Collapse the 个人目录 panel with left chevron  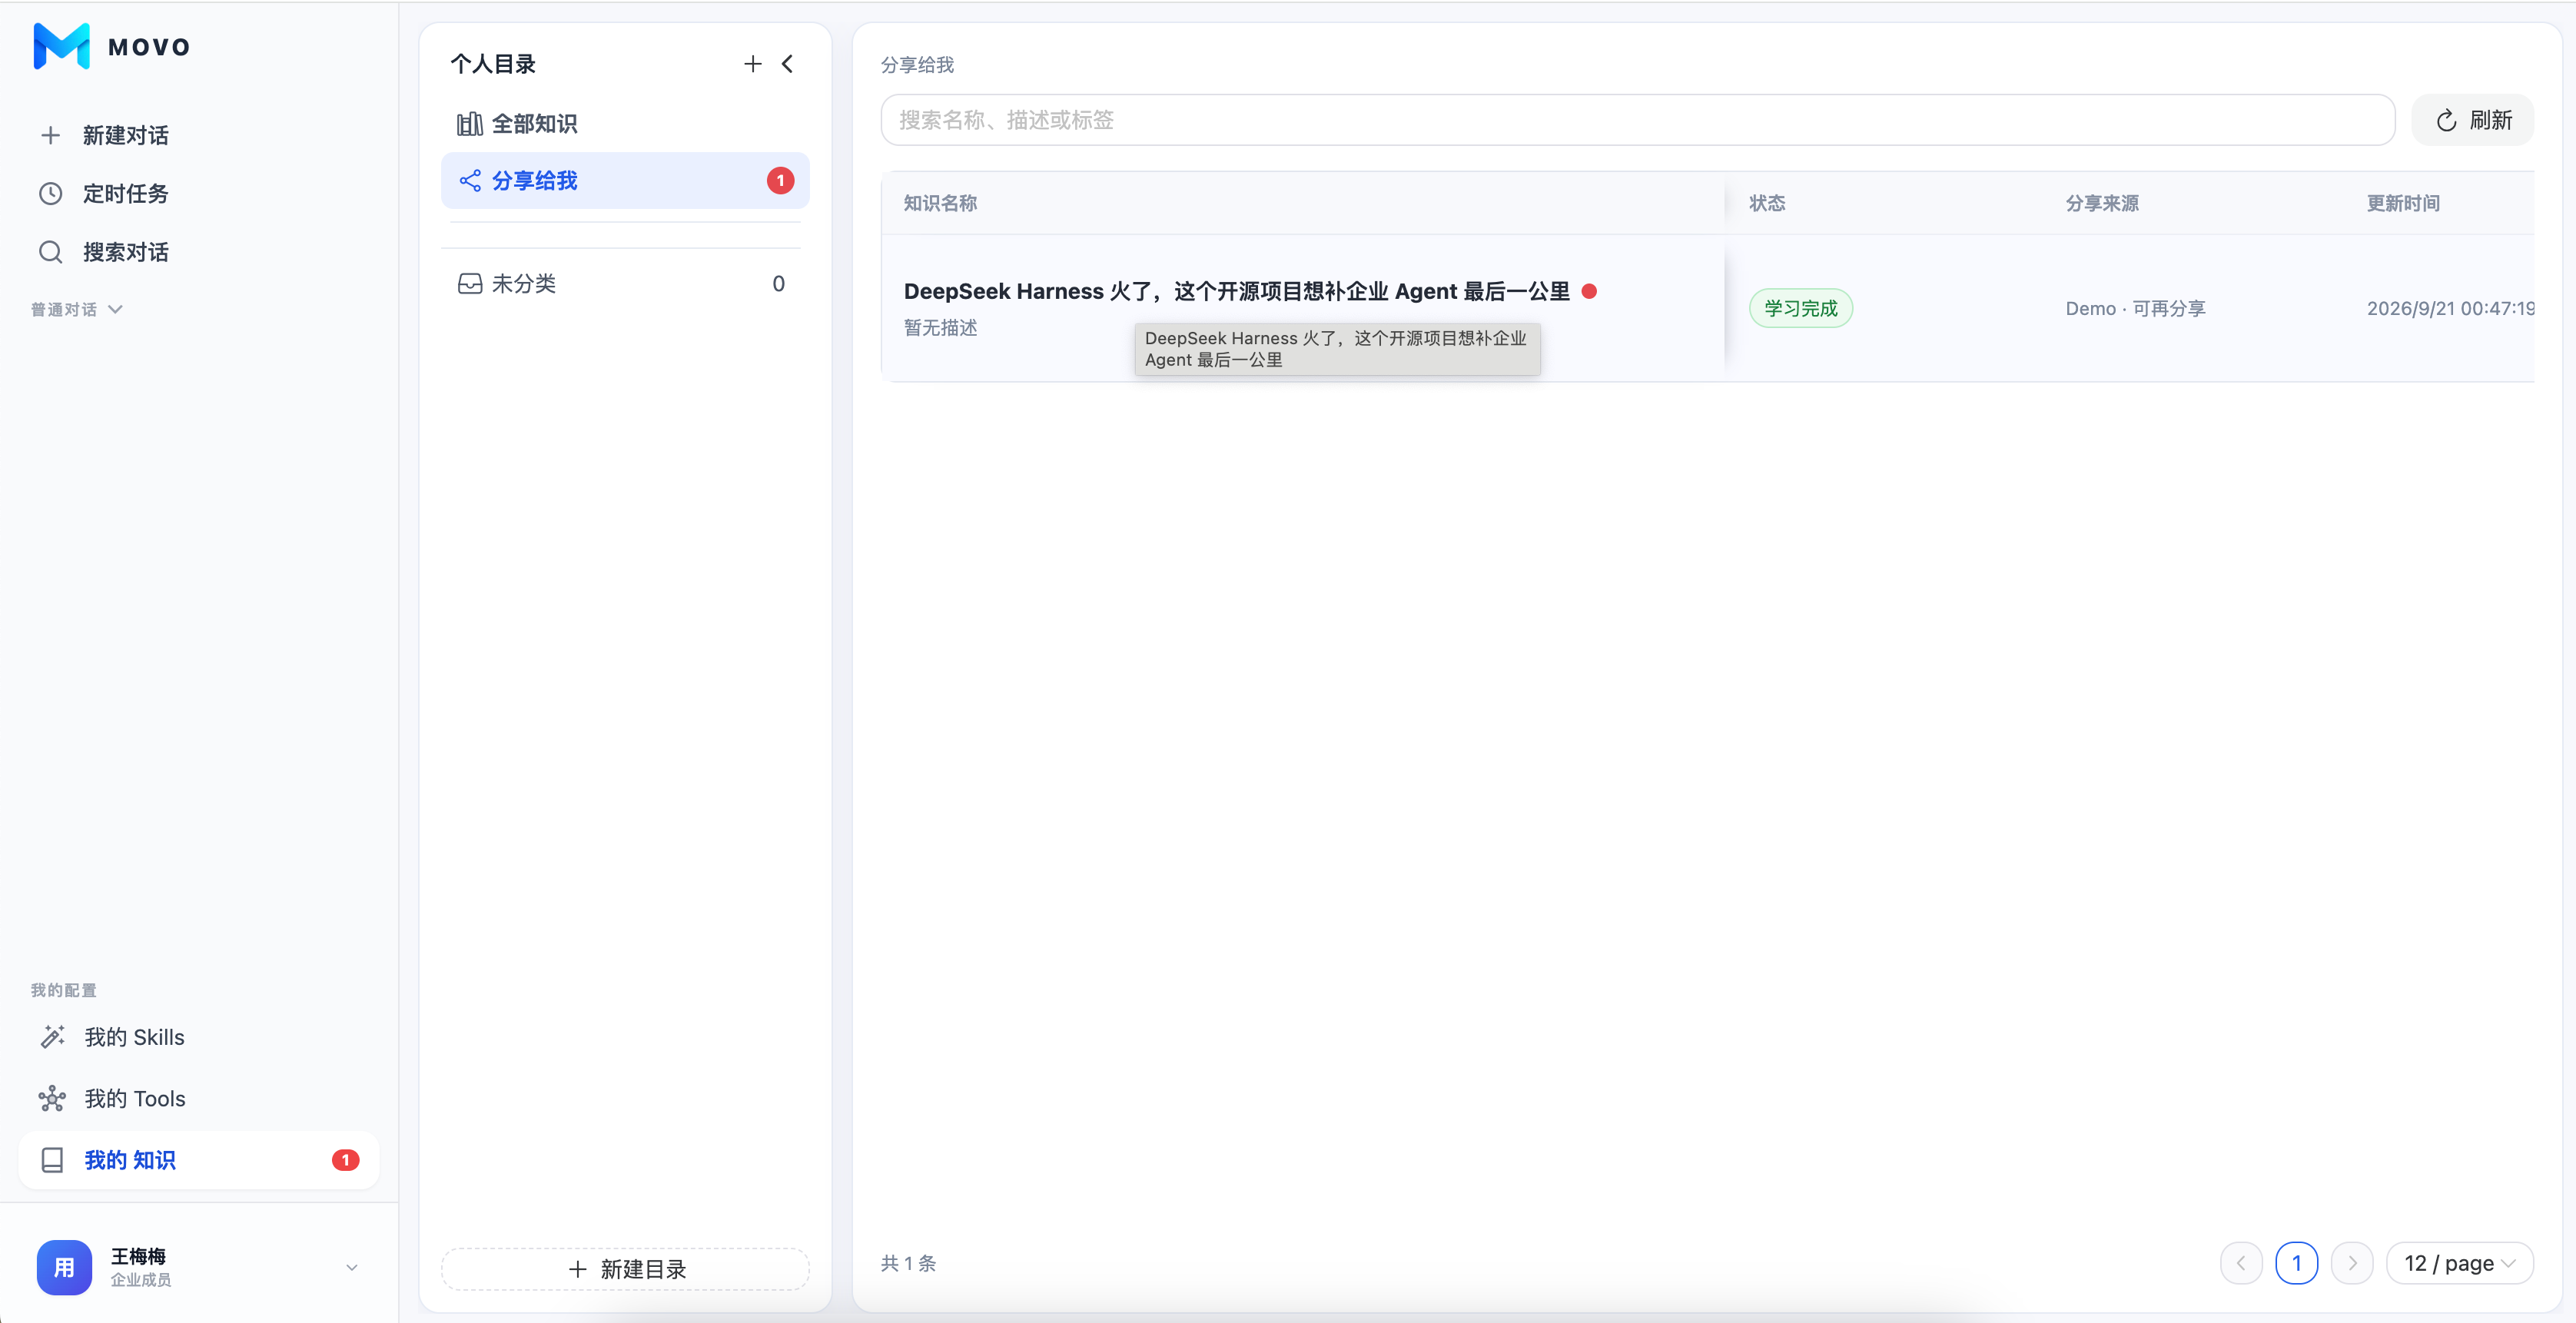pyautogui.click(x=788, y=64)
